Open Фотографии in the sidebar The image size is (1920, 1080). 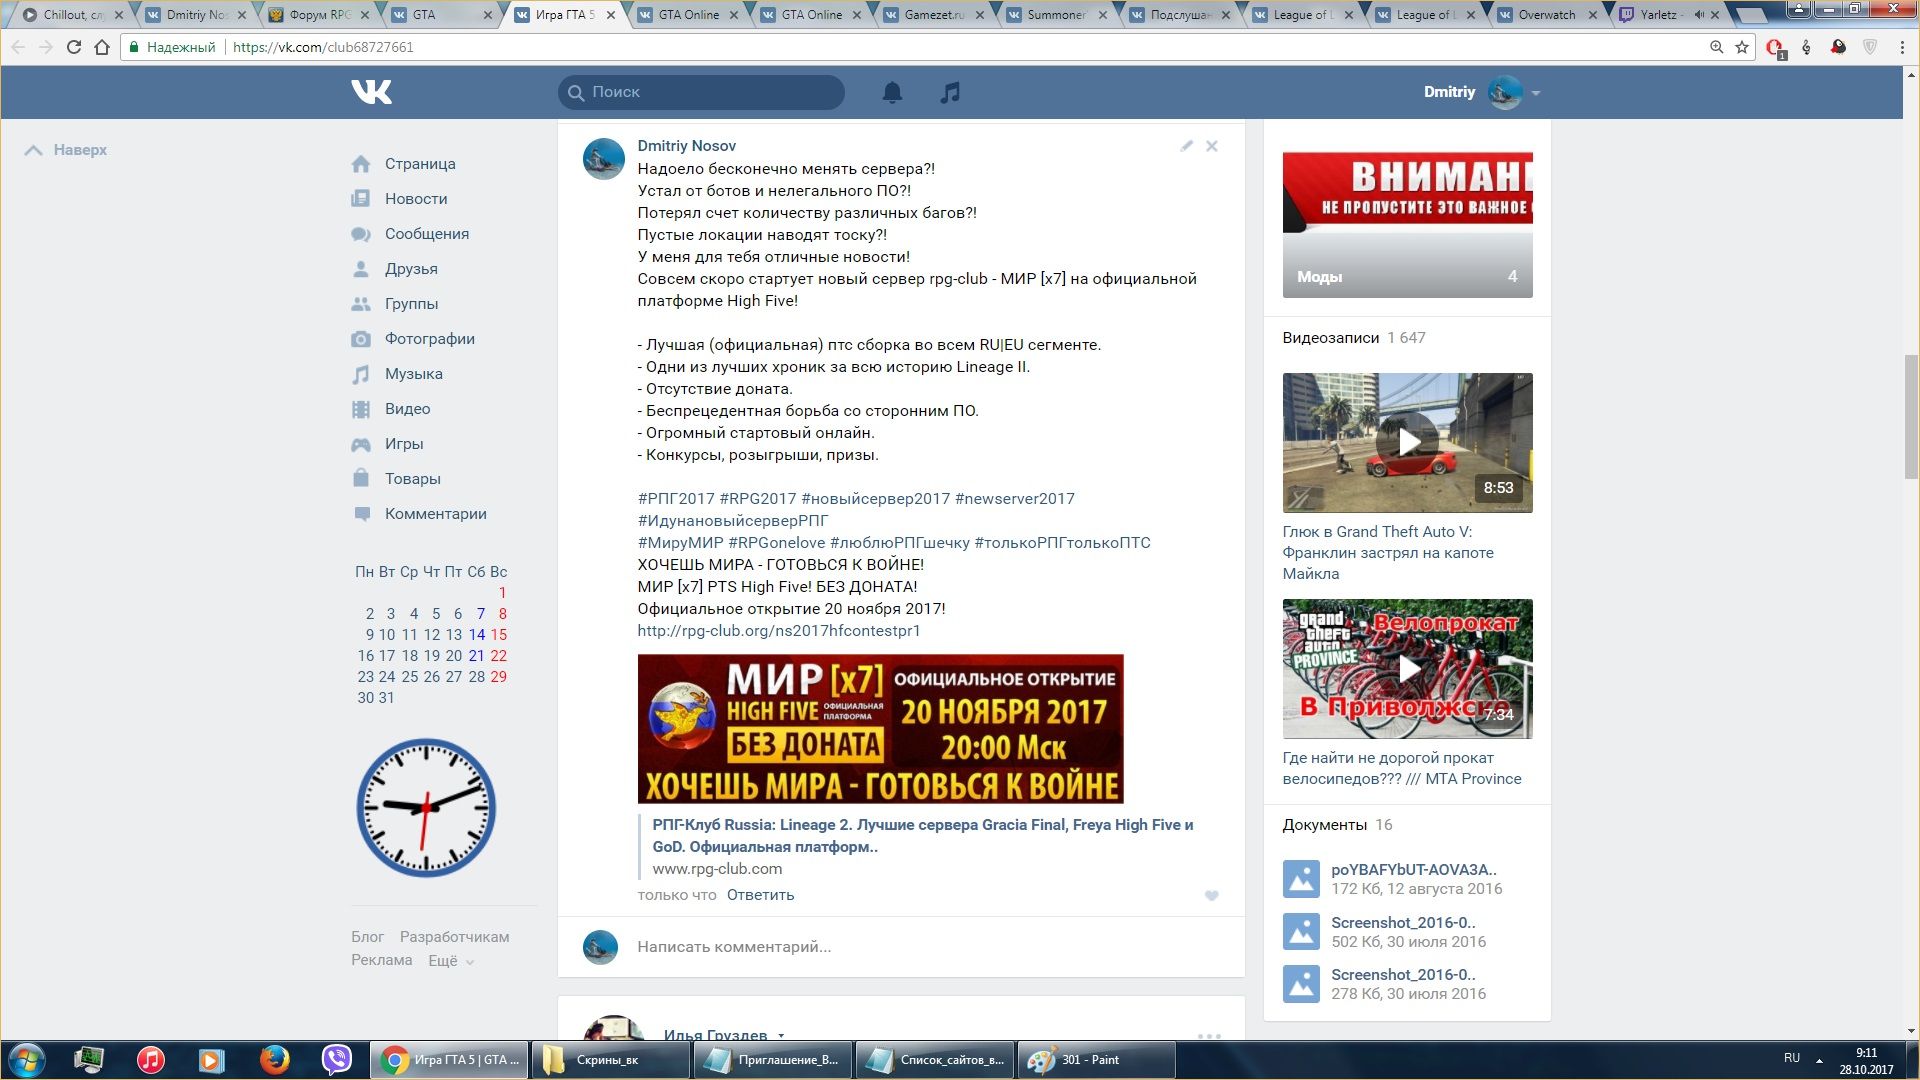pyautogui.click(x=430, y=339)
